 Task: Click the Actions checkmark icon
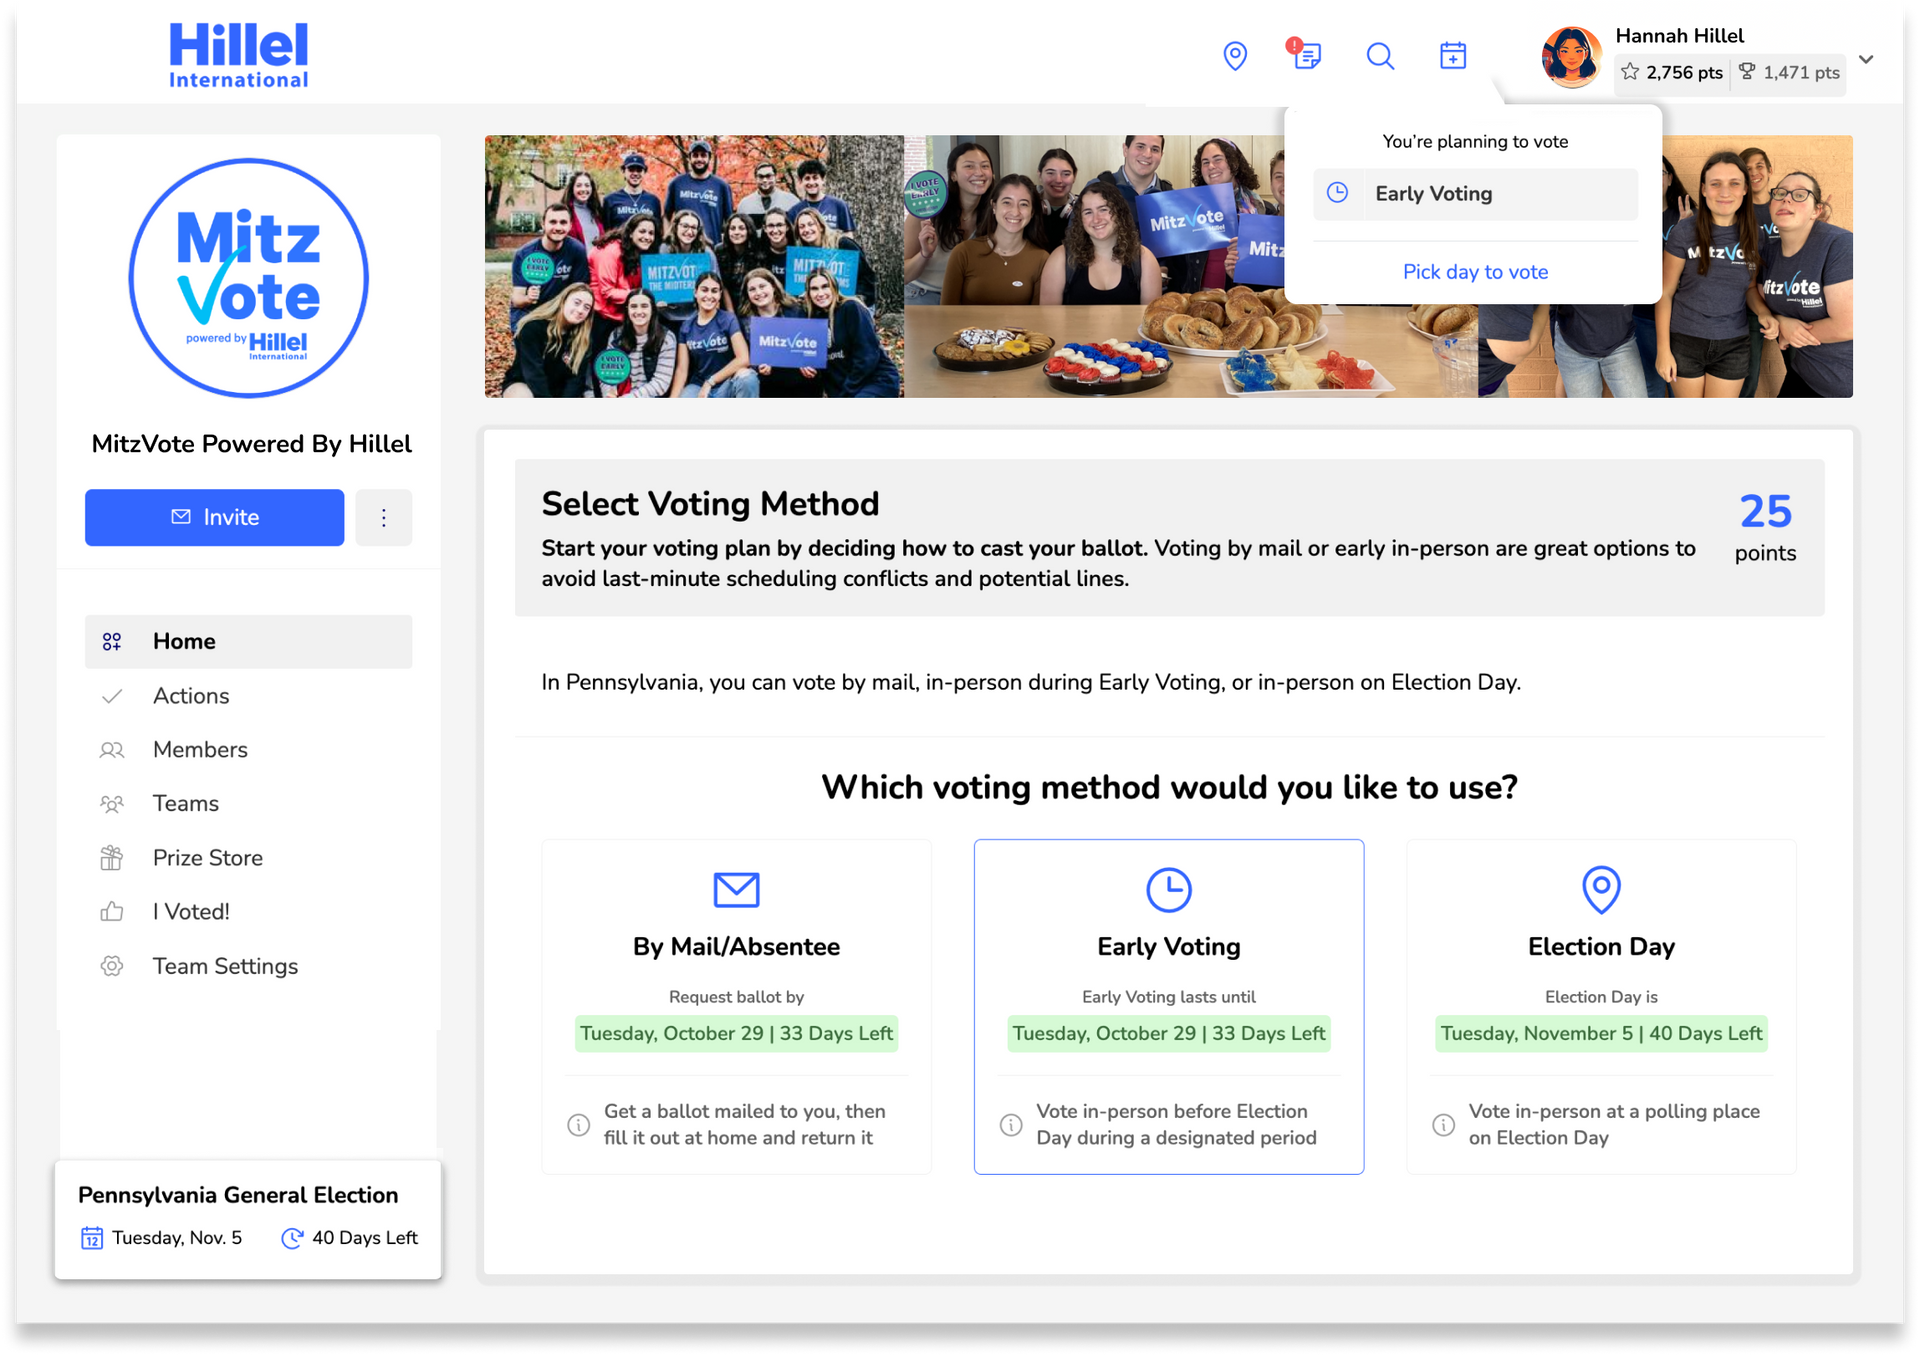coord(112,696)
